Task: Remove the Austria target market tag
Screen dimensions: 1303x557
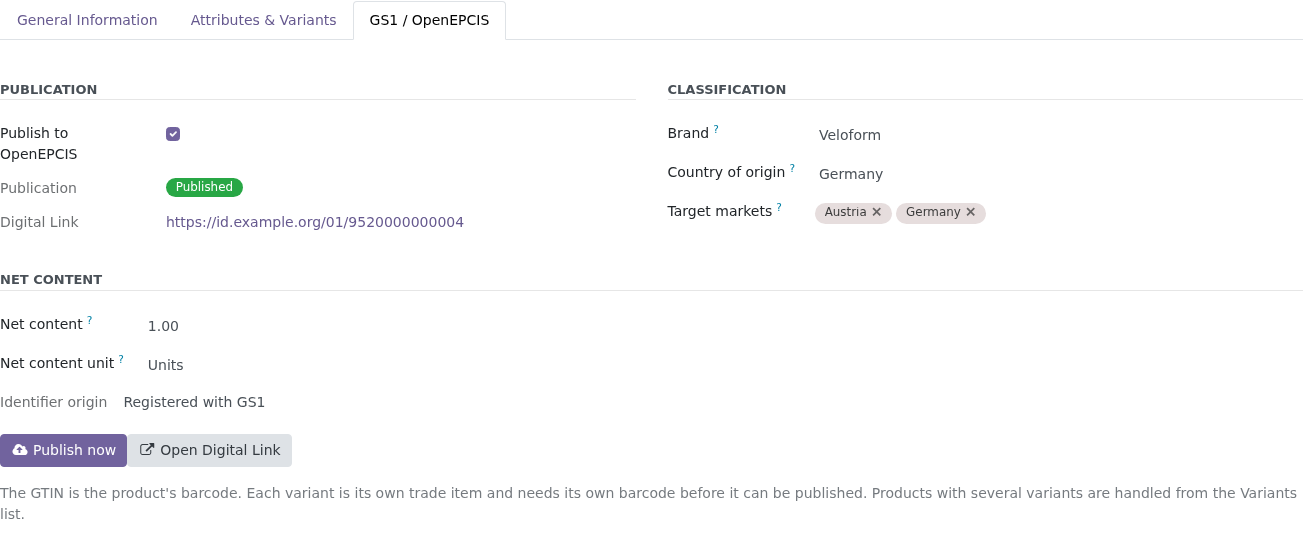Action: 877,212
